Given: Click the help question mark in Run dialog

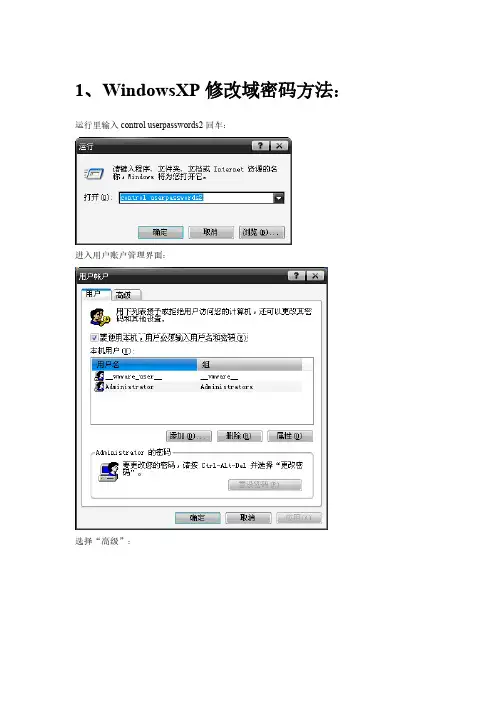Looking at the screenshot, I should (x=261, y=146).
